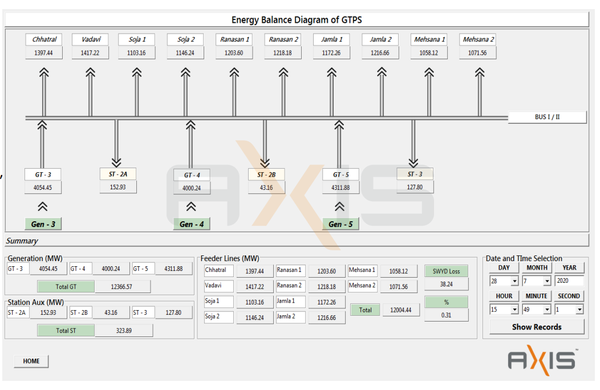The width and height of the screenshot is (600, 390).
Task: Click the Mehsana 1 feeder label in diagram
Action: 429,39
